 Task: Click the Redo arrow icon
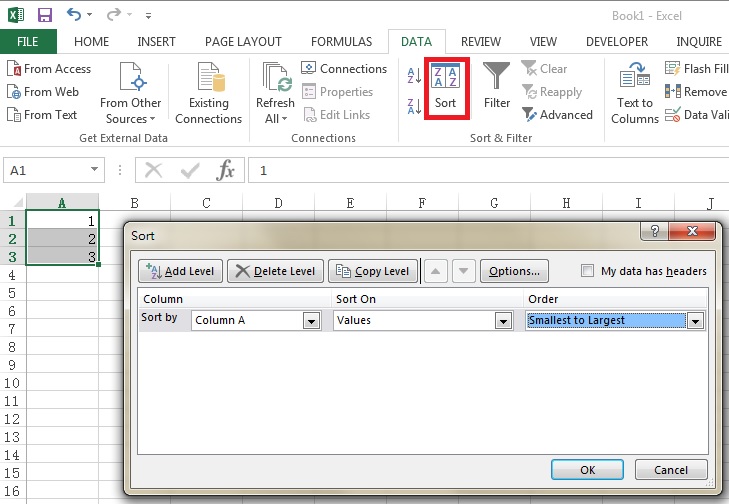[x=113, y=15]
